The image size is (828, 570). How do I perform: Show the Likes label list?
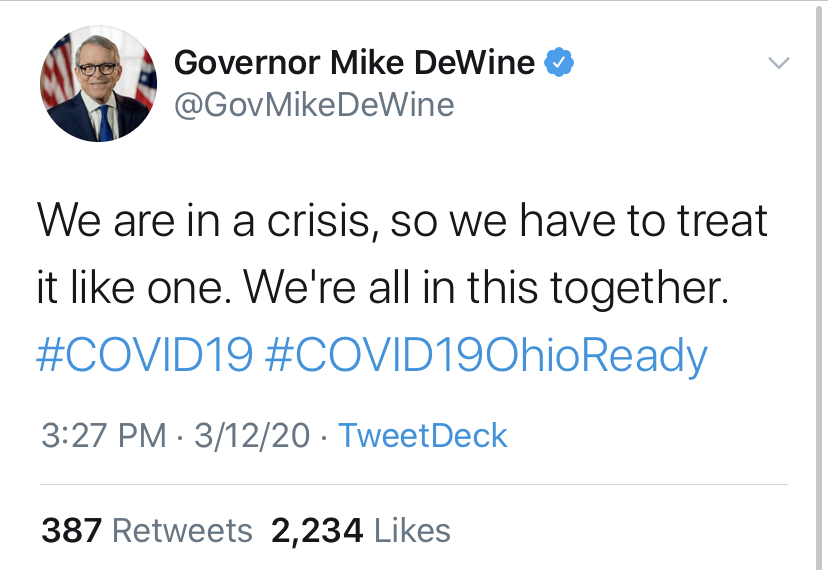point(412,530)
